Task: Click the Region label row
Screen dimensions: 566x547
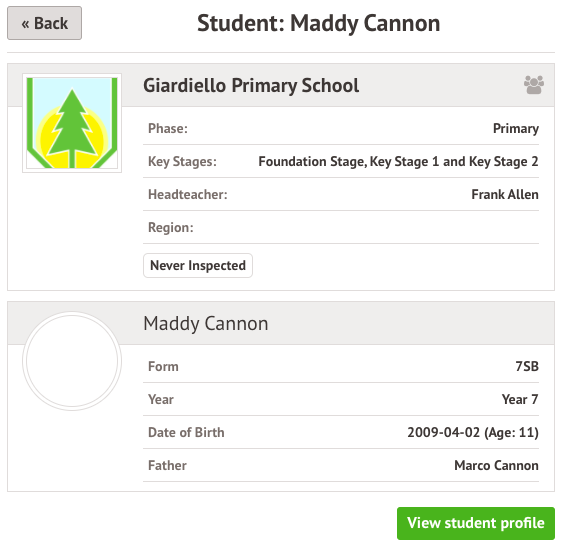Action: 341,227
